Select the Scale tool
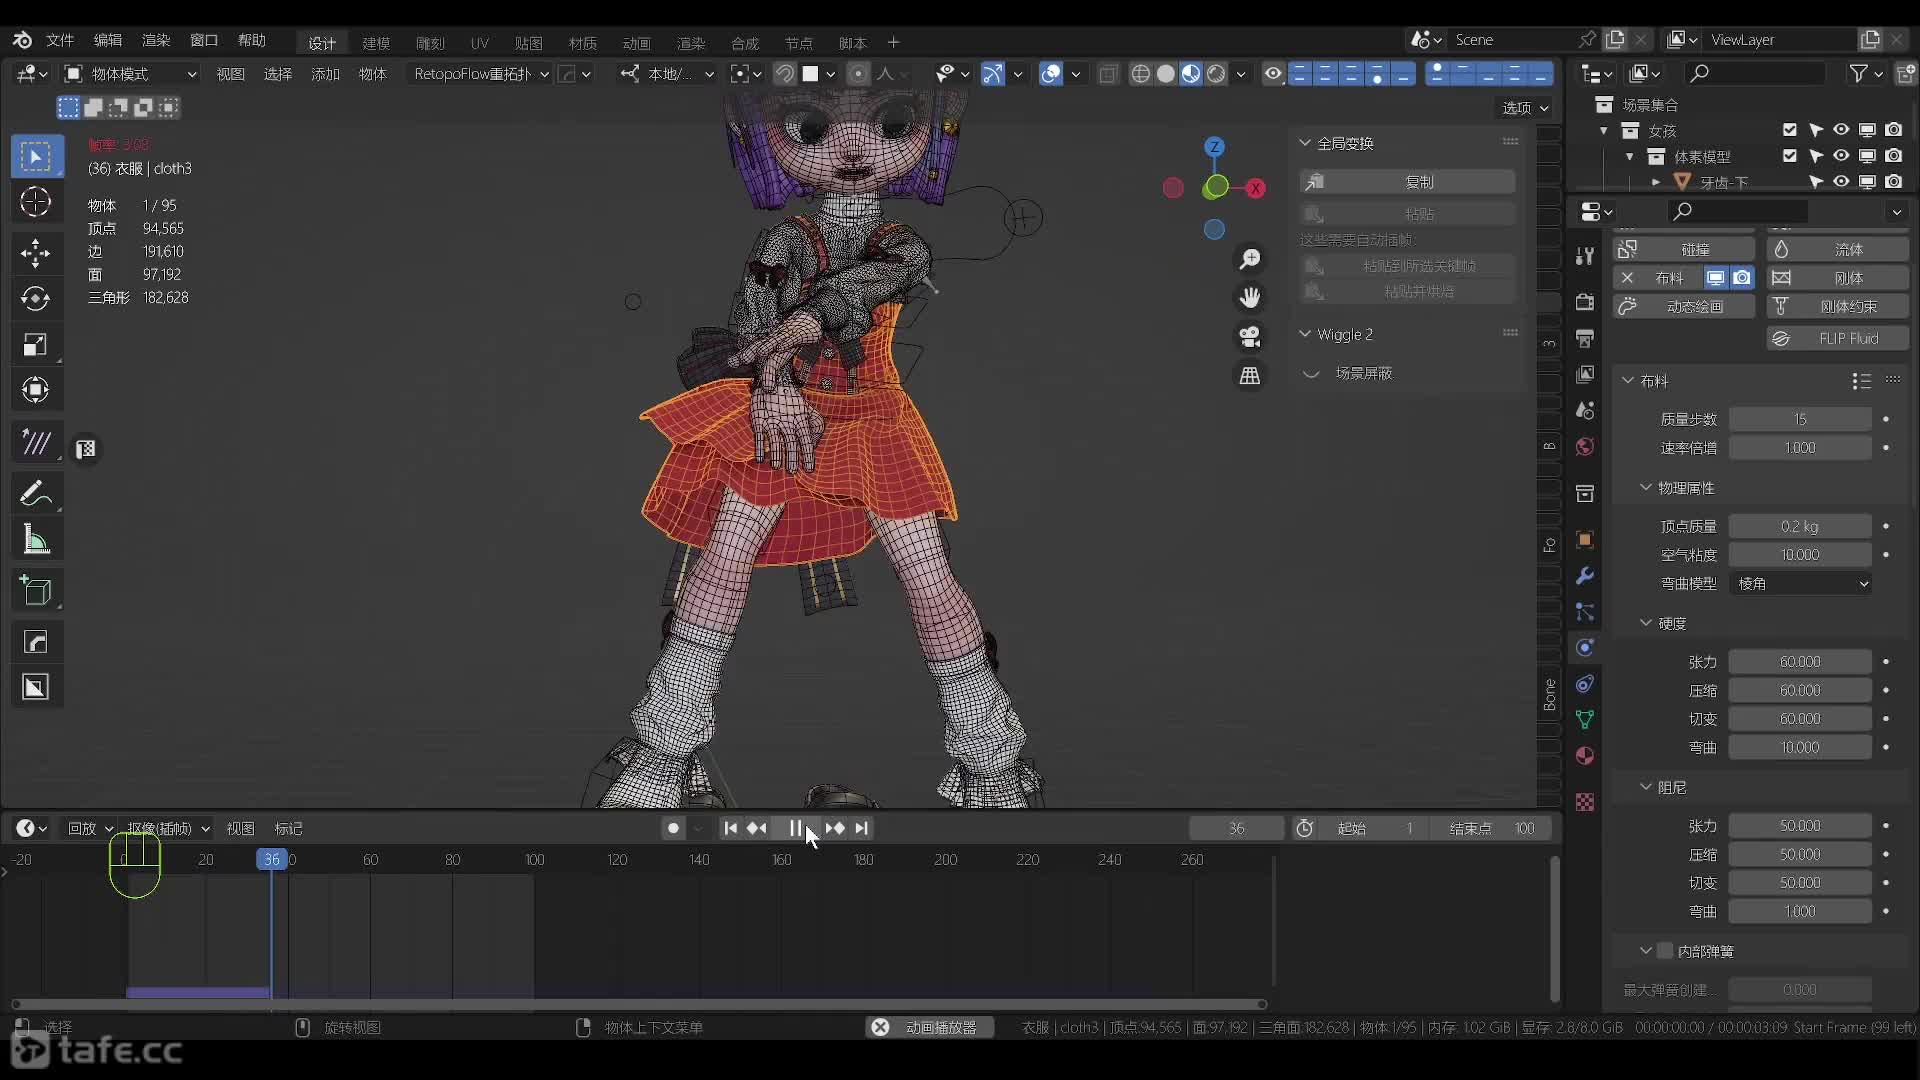1920x1080 pixels. click(36, 345)
